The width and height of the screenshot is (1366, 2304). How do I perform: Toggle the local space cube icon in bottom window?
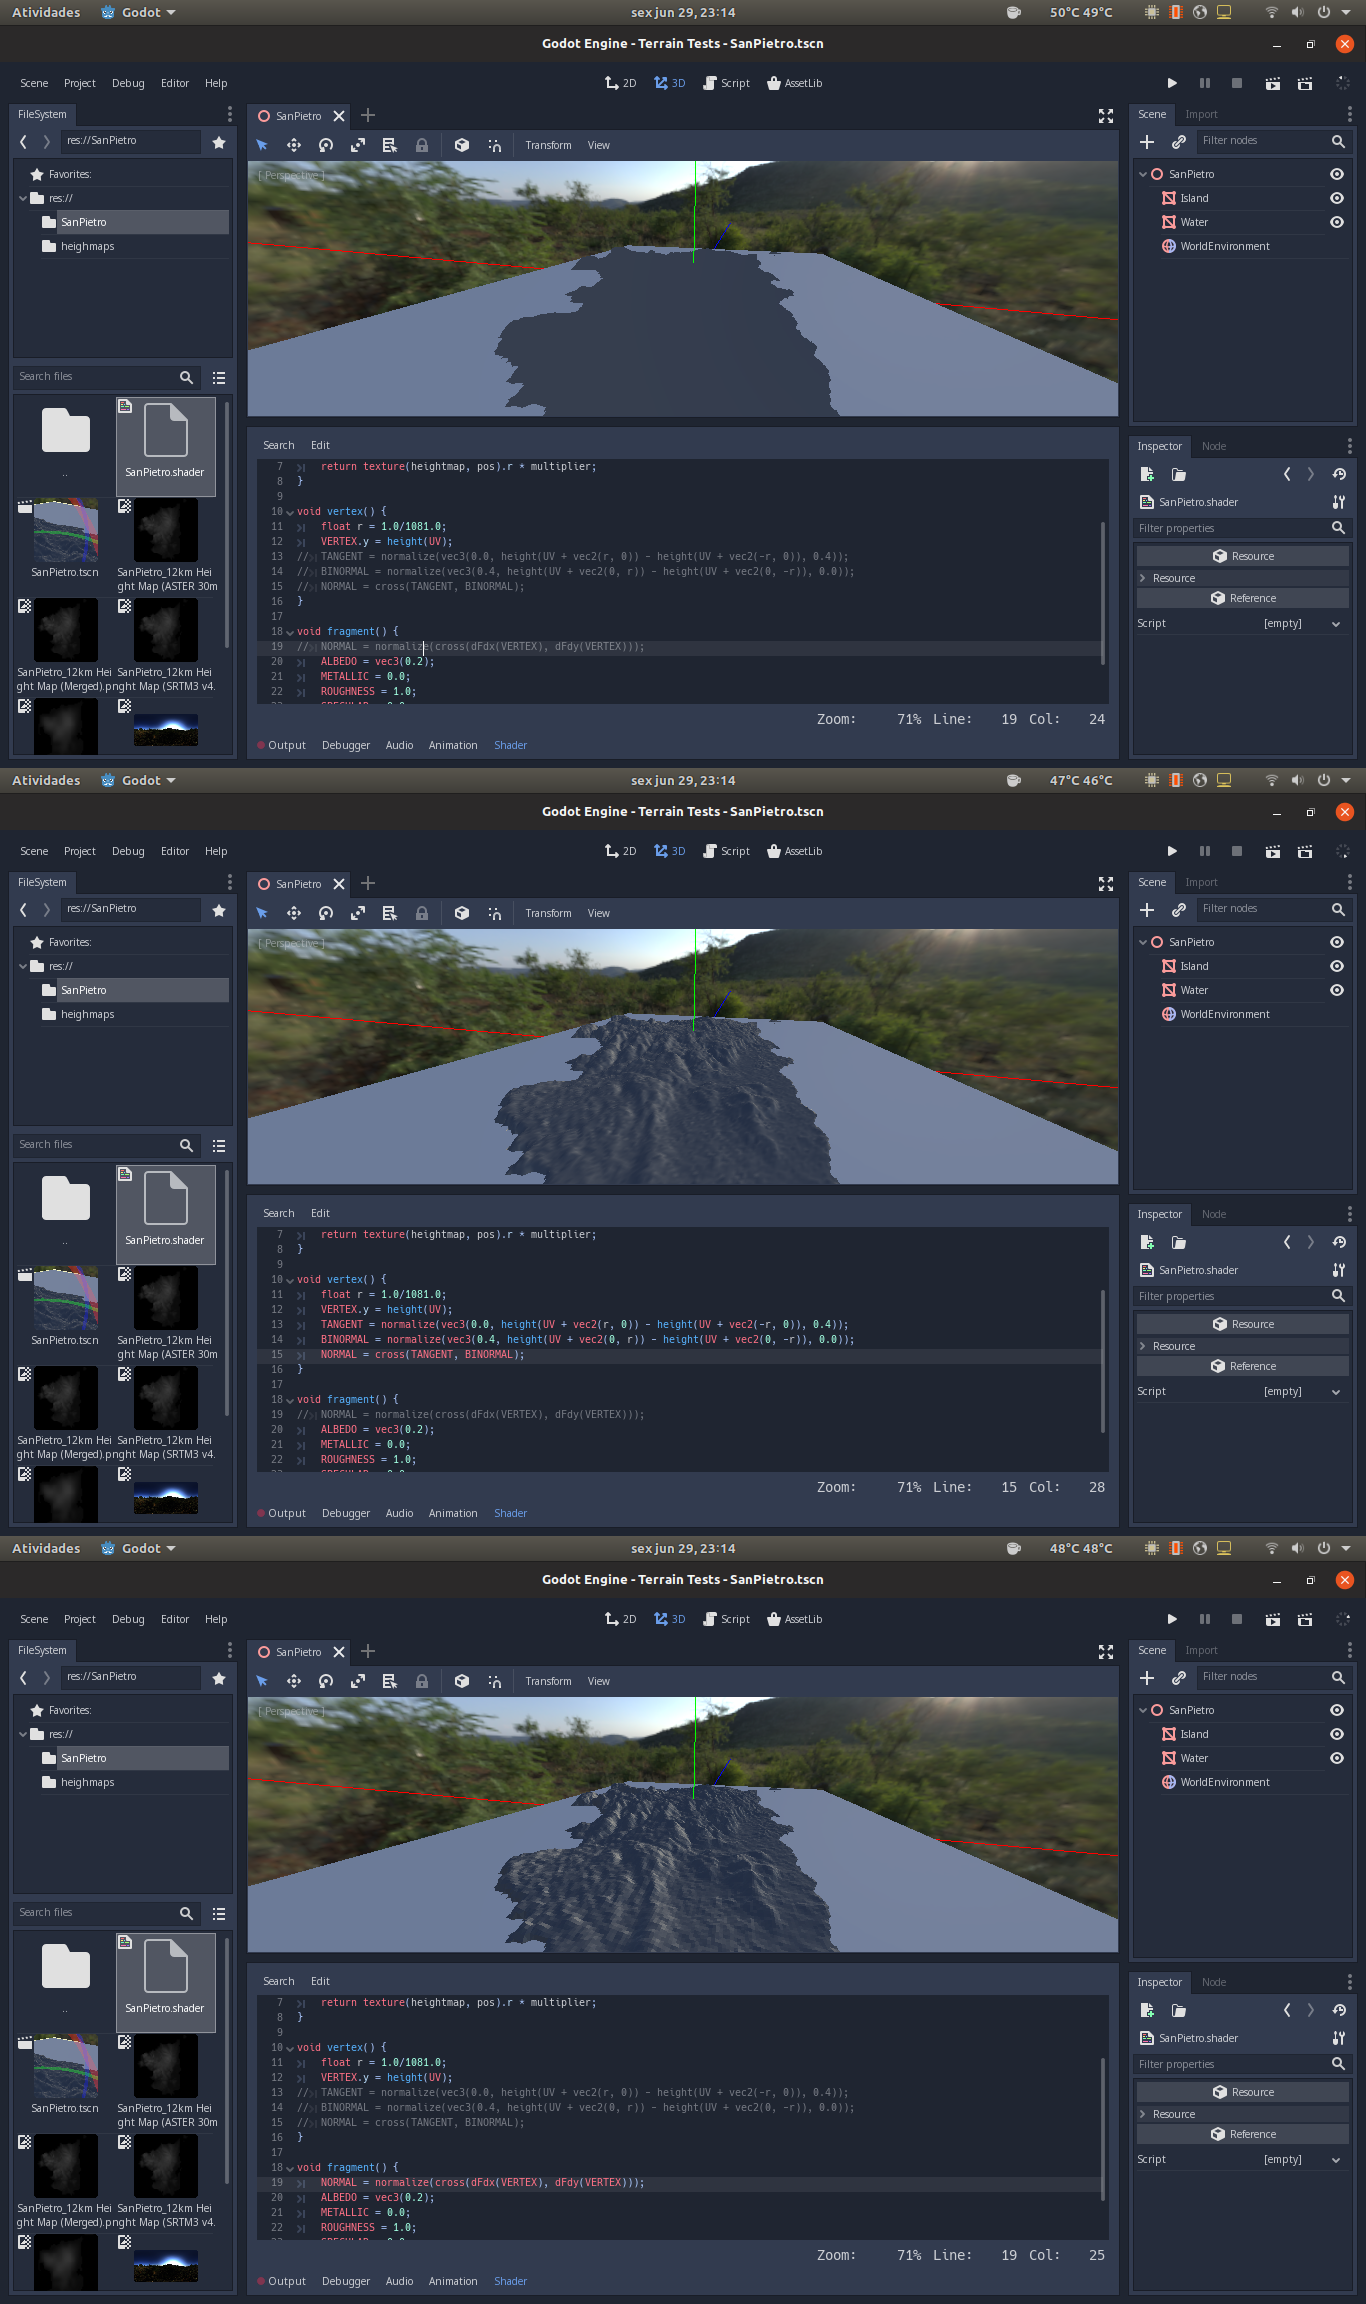[462, 1681]
